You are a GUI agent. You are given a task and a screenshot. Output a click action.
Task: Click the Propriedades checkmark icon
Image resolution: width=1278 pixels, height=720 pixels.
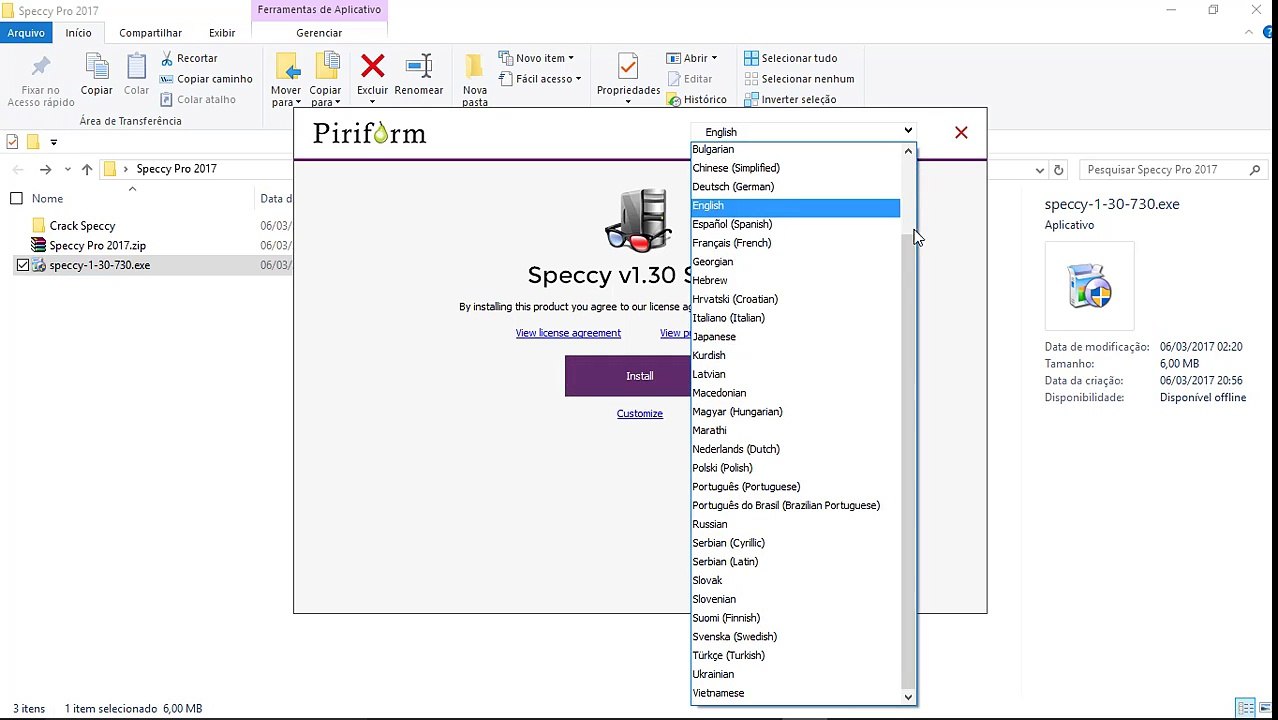[628, 67]
